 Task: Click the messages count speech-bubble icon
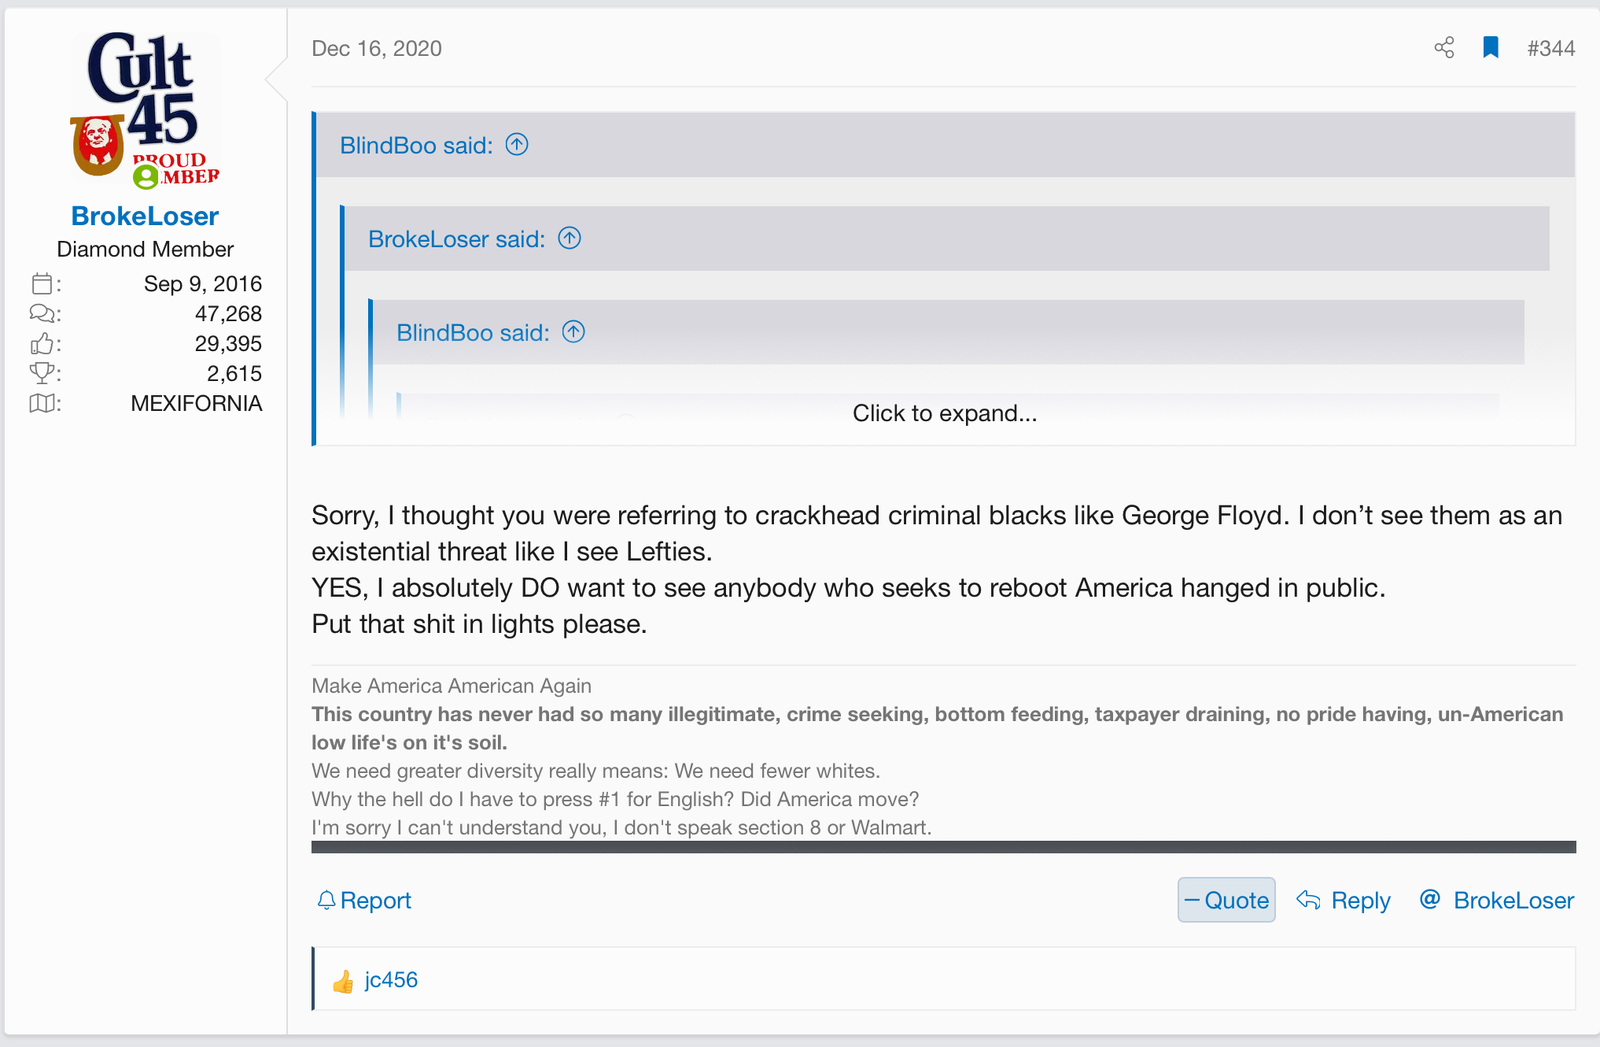[x=42, y=314]
